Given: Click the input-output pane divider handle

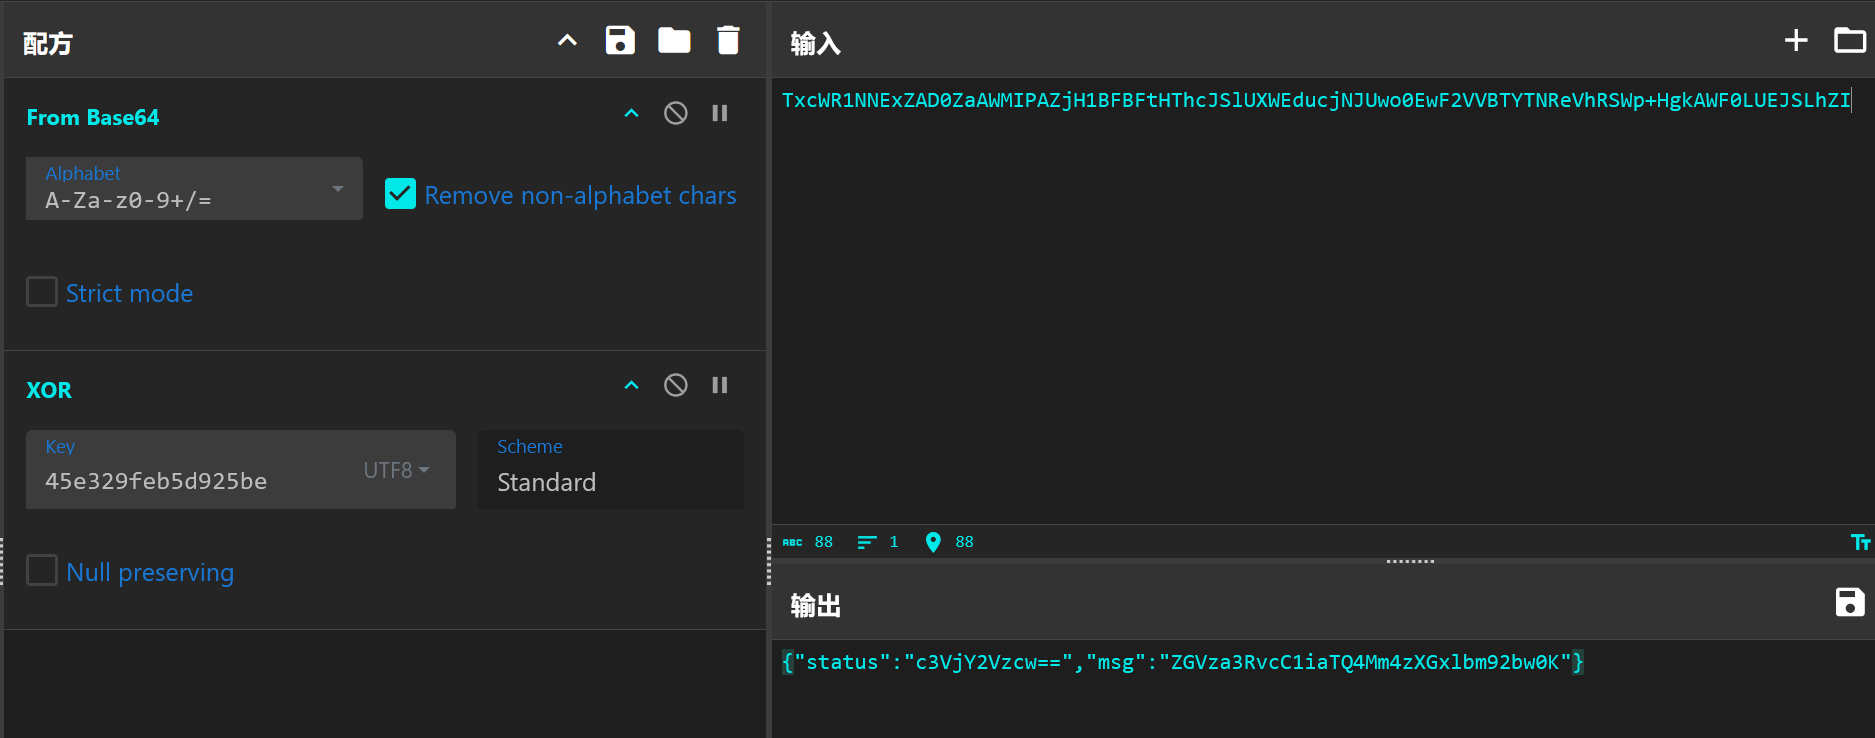Looking at the screenshot, I should point(1410,561).
